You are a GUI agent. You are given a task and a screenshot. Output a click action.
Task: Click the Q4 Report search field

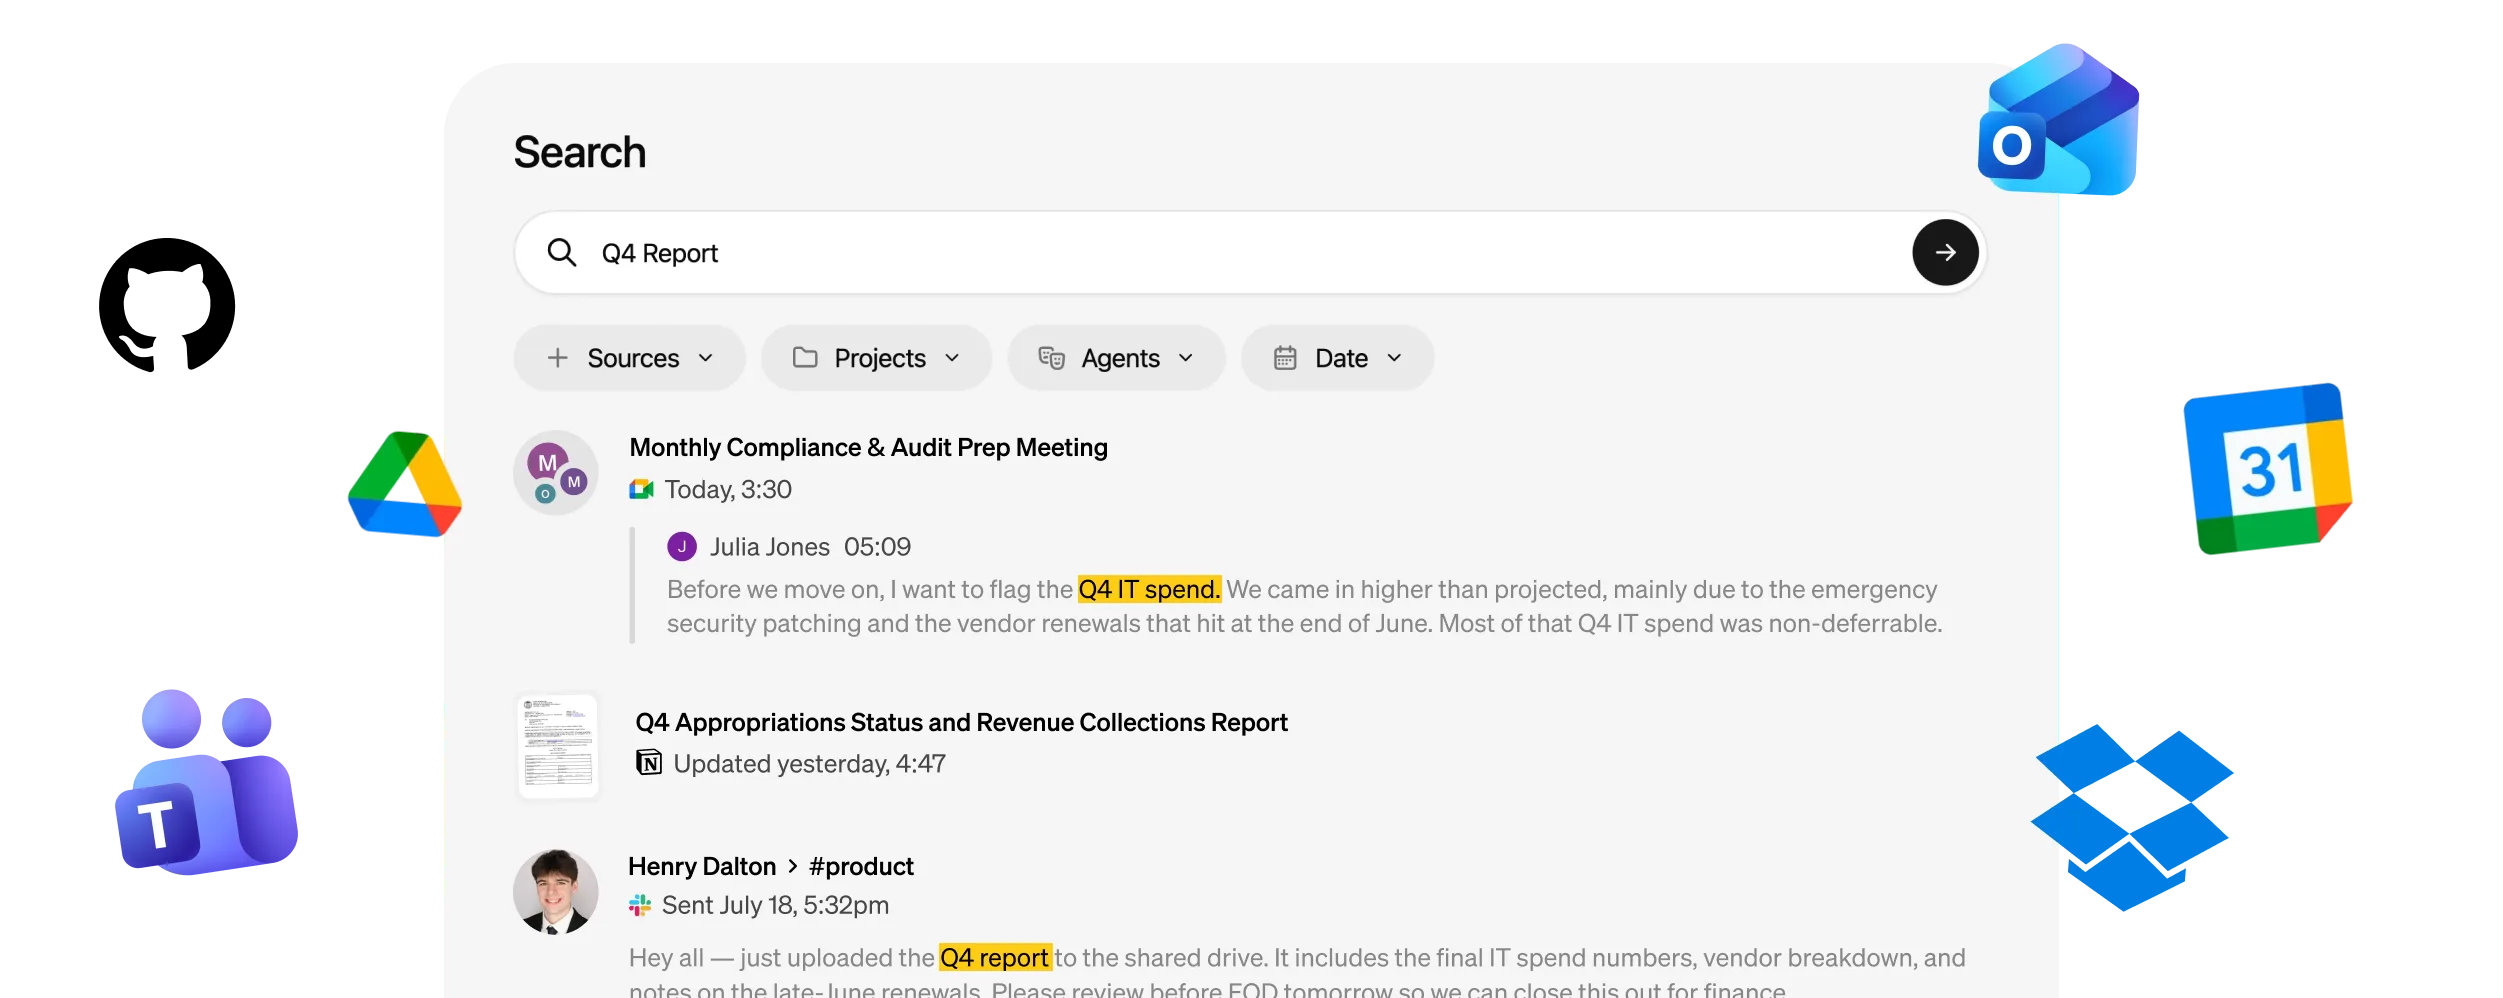1250,253
